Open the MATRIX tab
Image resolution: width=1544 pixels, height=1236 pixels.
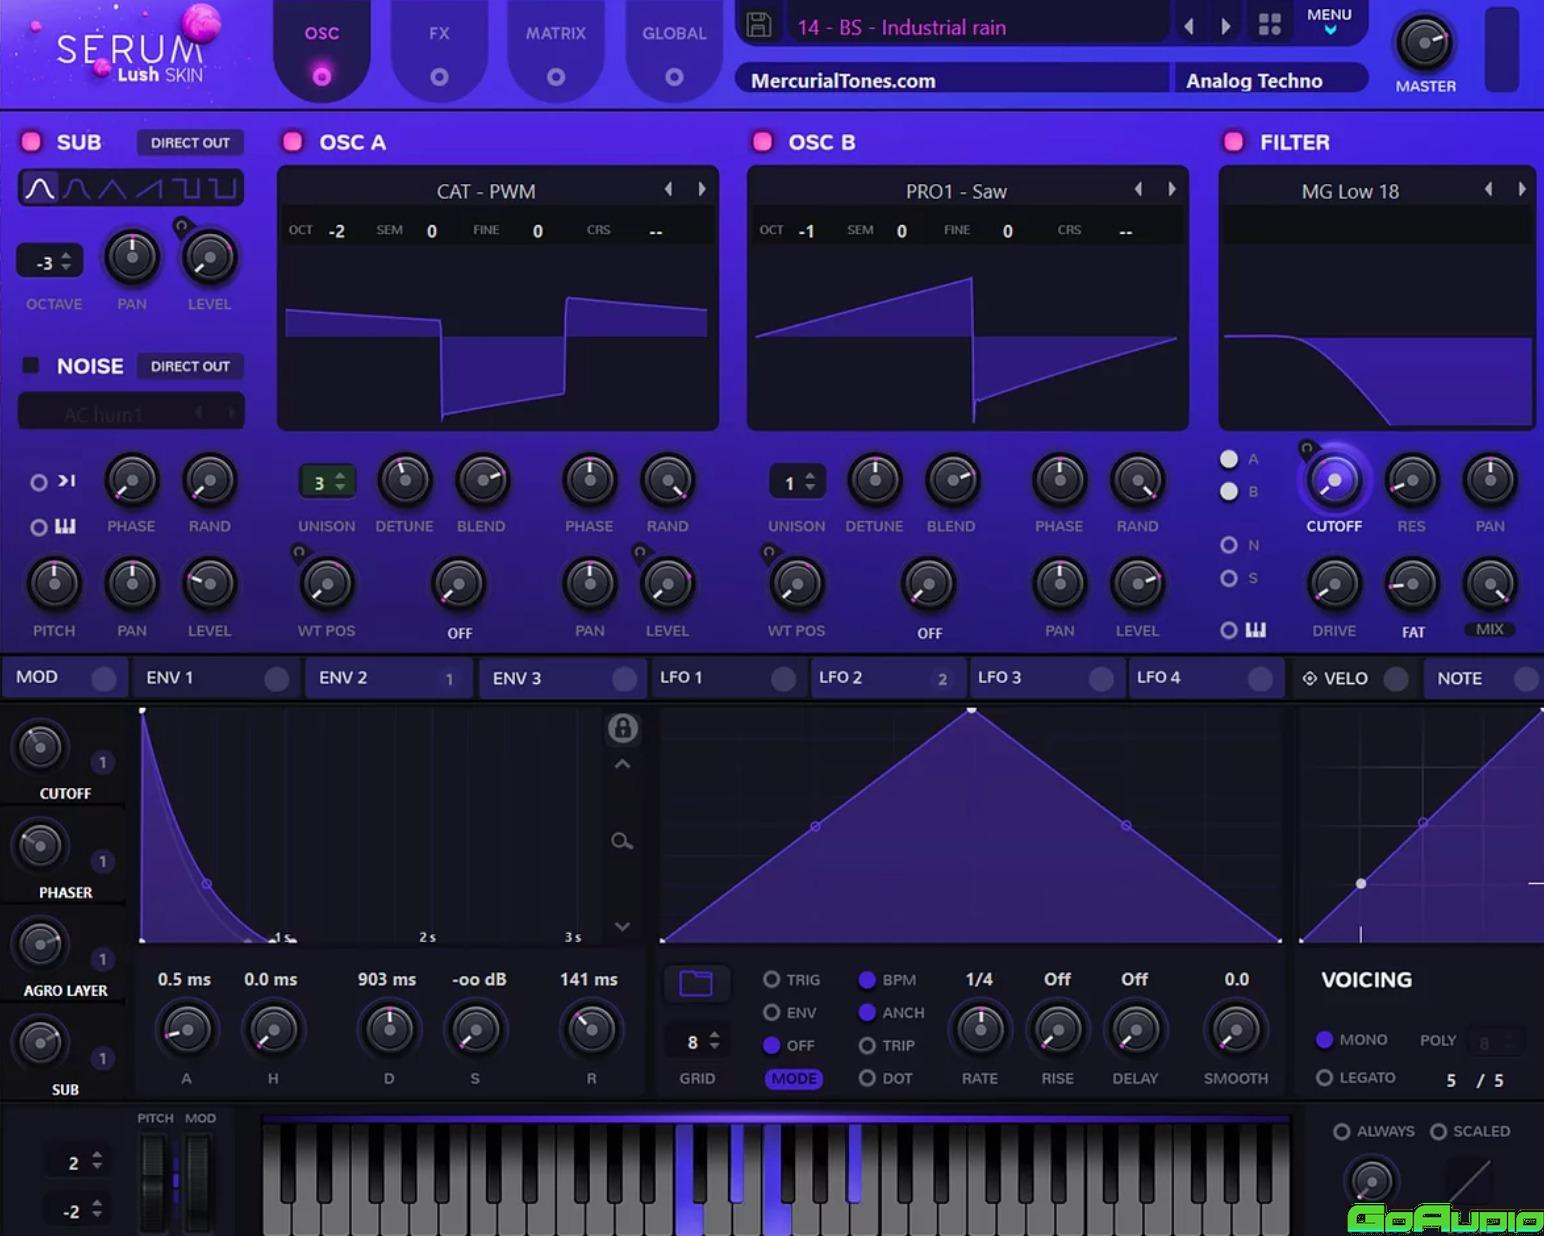point(556,50)
